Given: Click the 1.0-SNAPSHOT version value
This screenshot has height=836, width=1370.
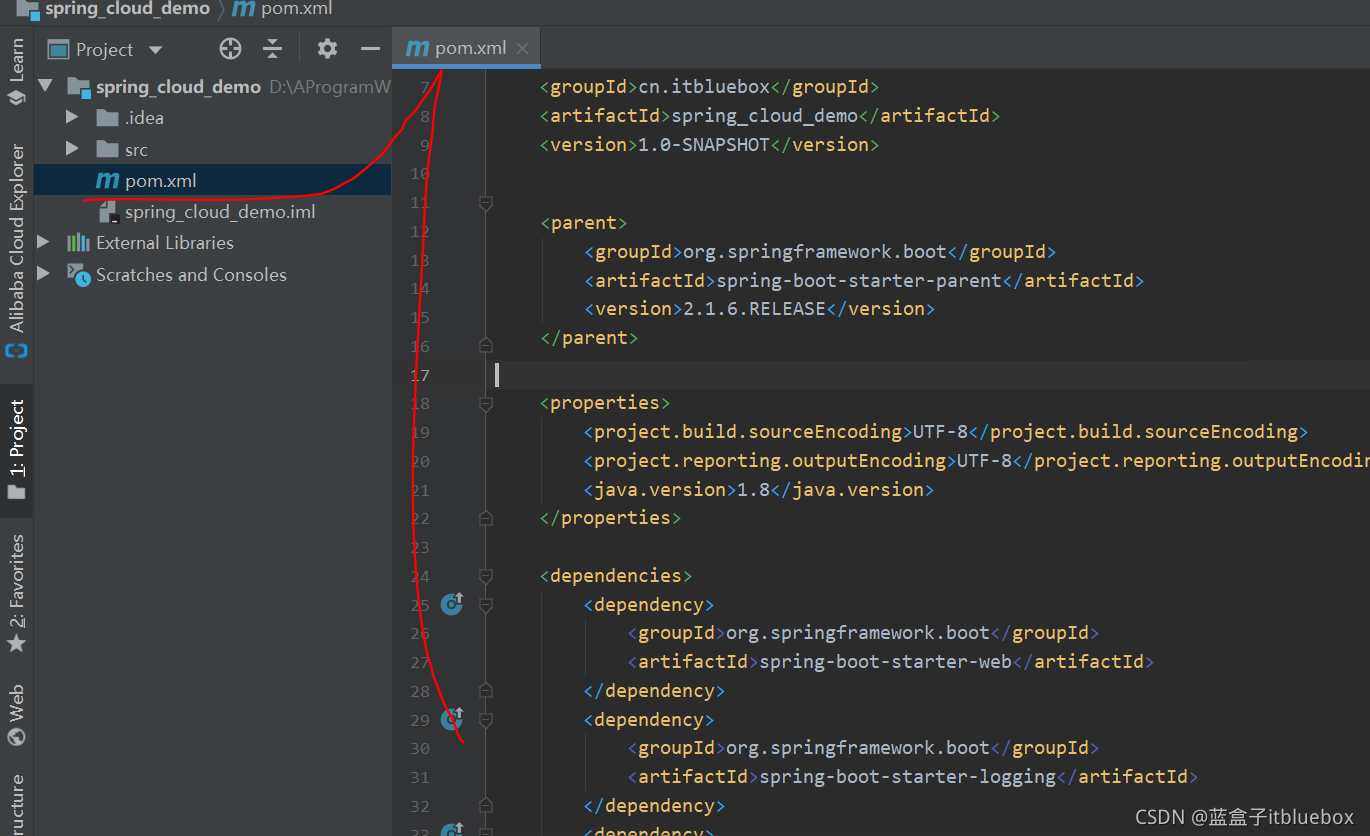Looking at the screenshot, I should (x=704, y=145).
